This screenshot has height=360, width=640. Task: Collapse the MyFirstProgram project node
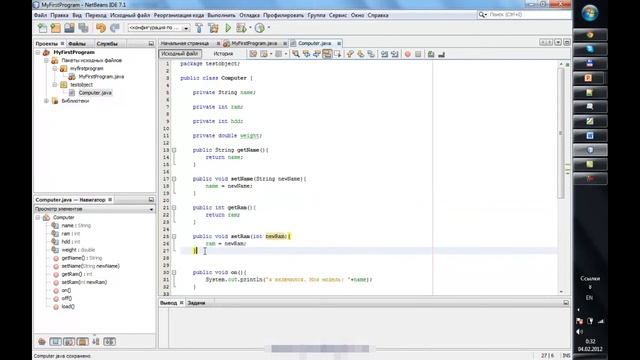(x=38, y=52)
